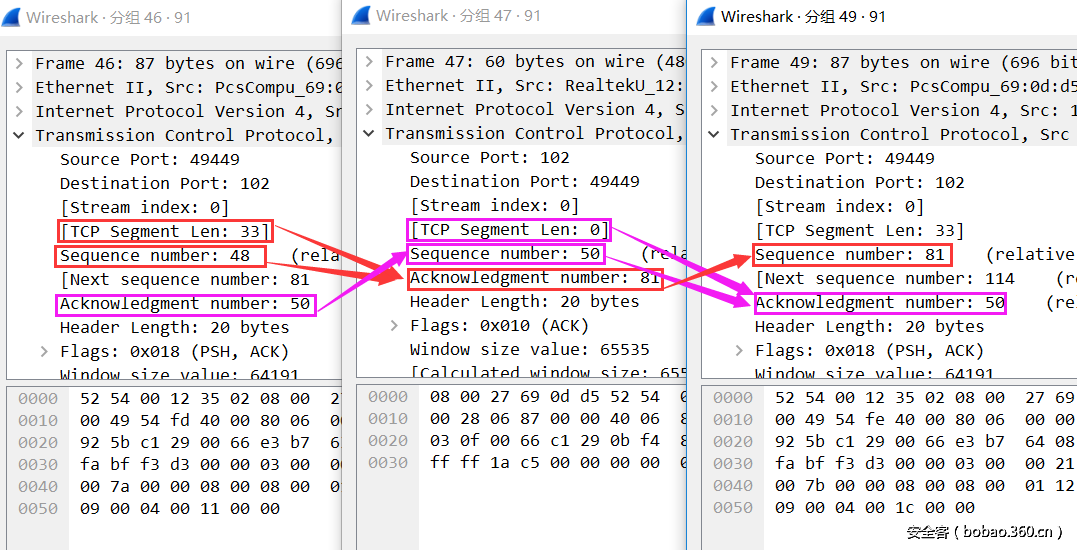Viewport: 1077px width, 550px height.
Task: Select Destination Port: 102 in packet 46 window
Action: coord(165,184)
